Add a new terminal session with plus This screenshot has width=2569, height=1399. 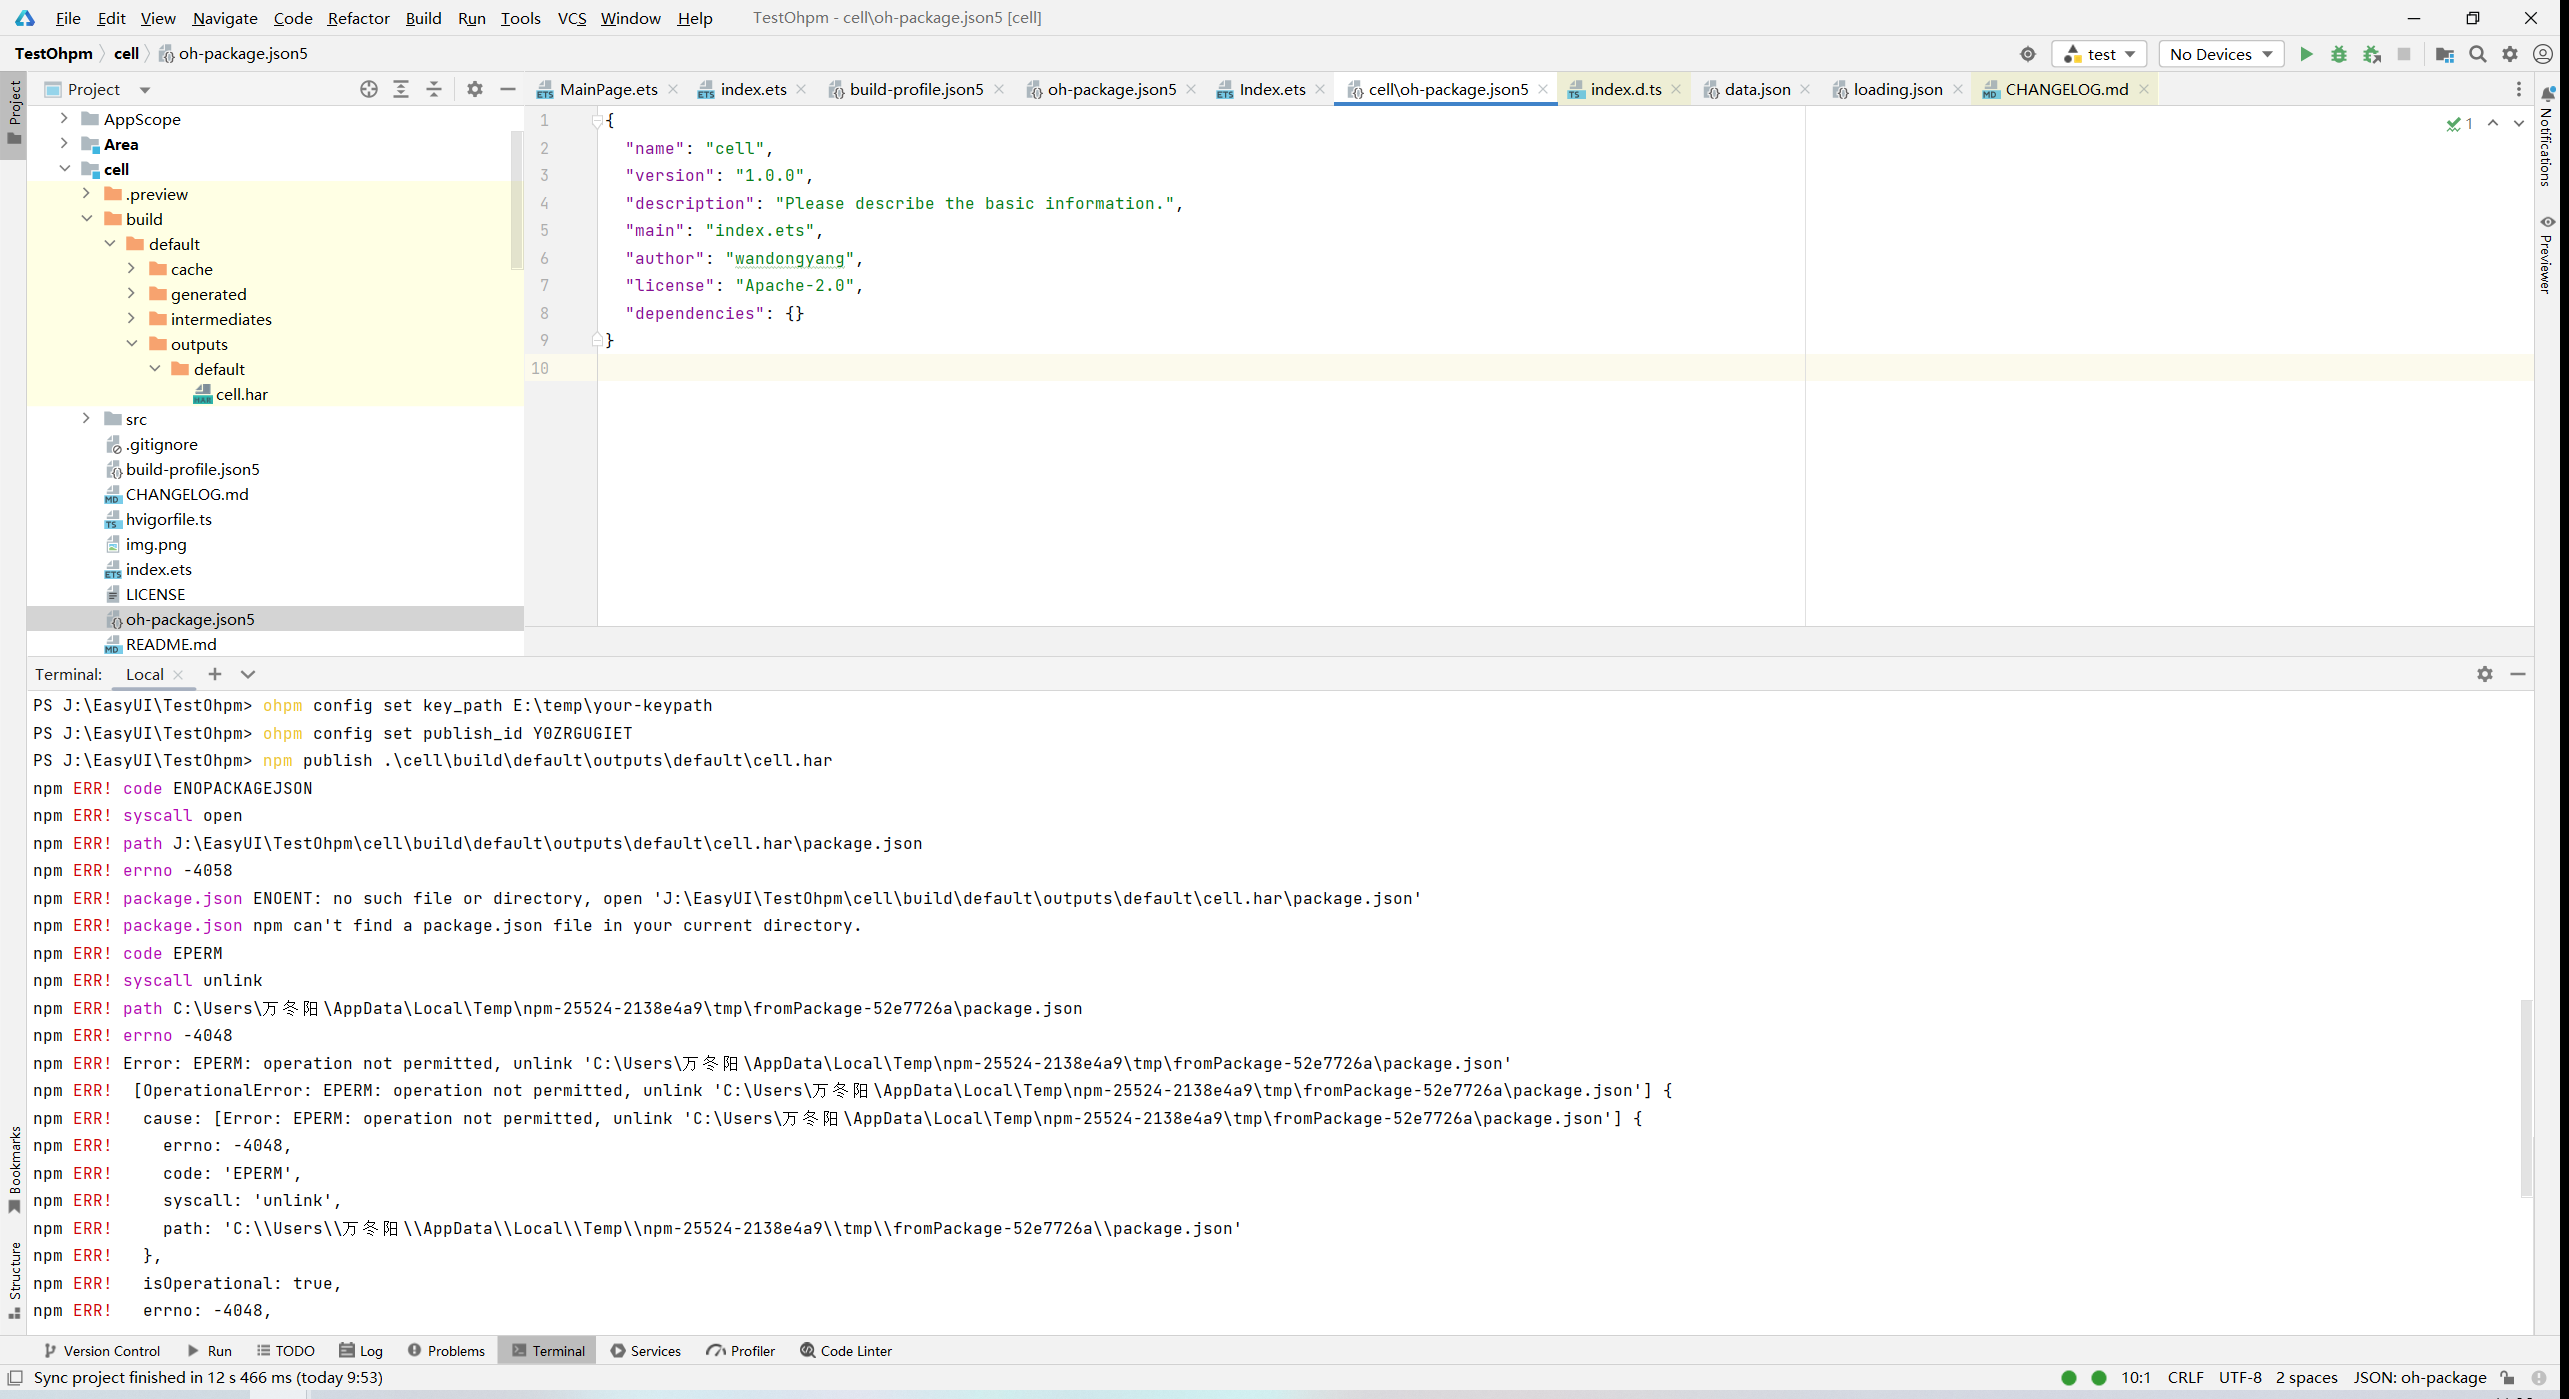point(215,674)
